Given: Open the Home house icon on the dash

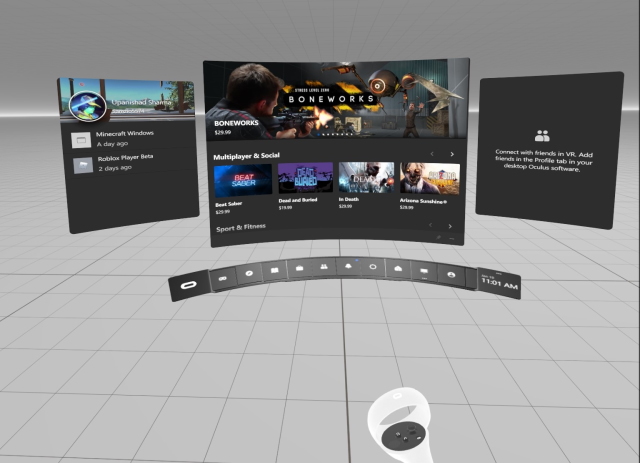Looking at the screenshot, I should click(397, 269).
